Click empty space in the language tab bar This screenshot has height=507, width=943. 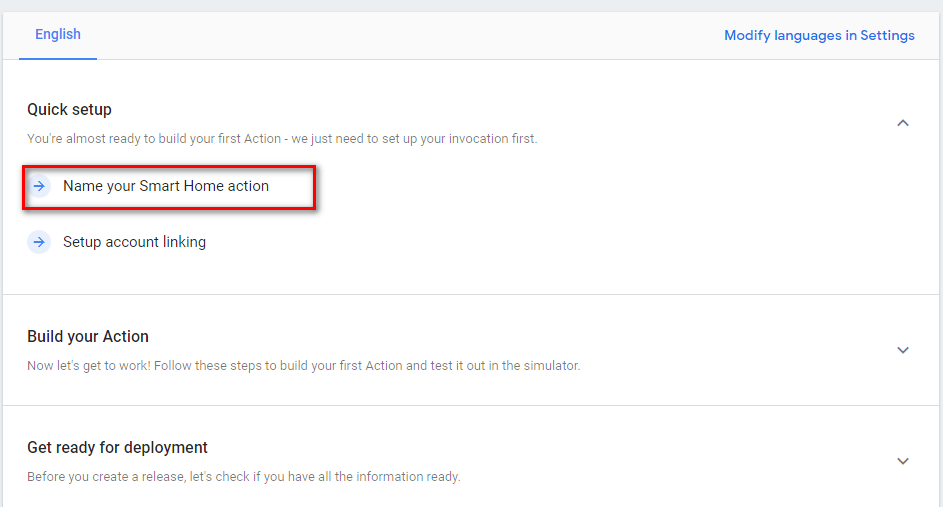[400, 35]
